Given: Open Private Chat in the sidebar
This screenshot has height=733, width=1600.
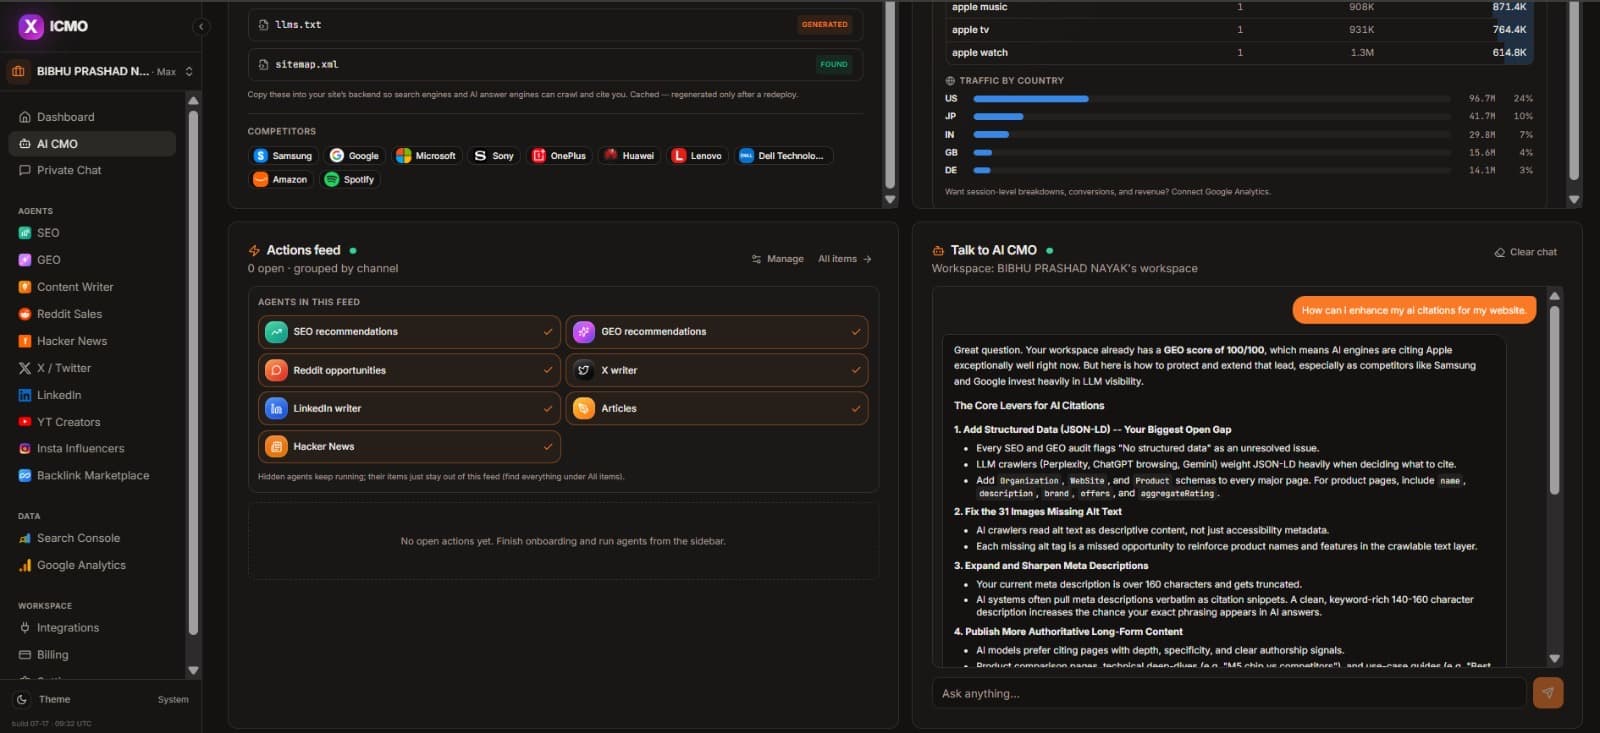Looking at the screenshot, I should click(92, 170).
